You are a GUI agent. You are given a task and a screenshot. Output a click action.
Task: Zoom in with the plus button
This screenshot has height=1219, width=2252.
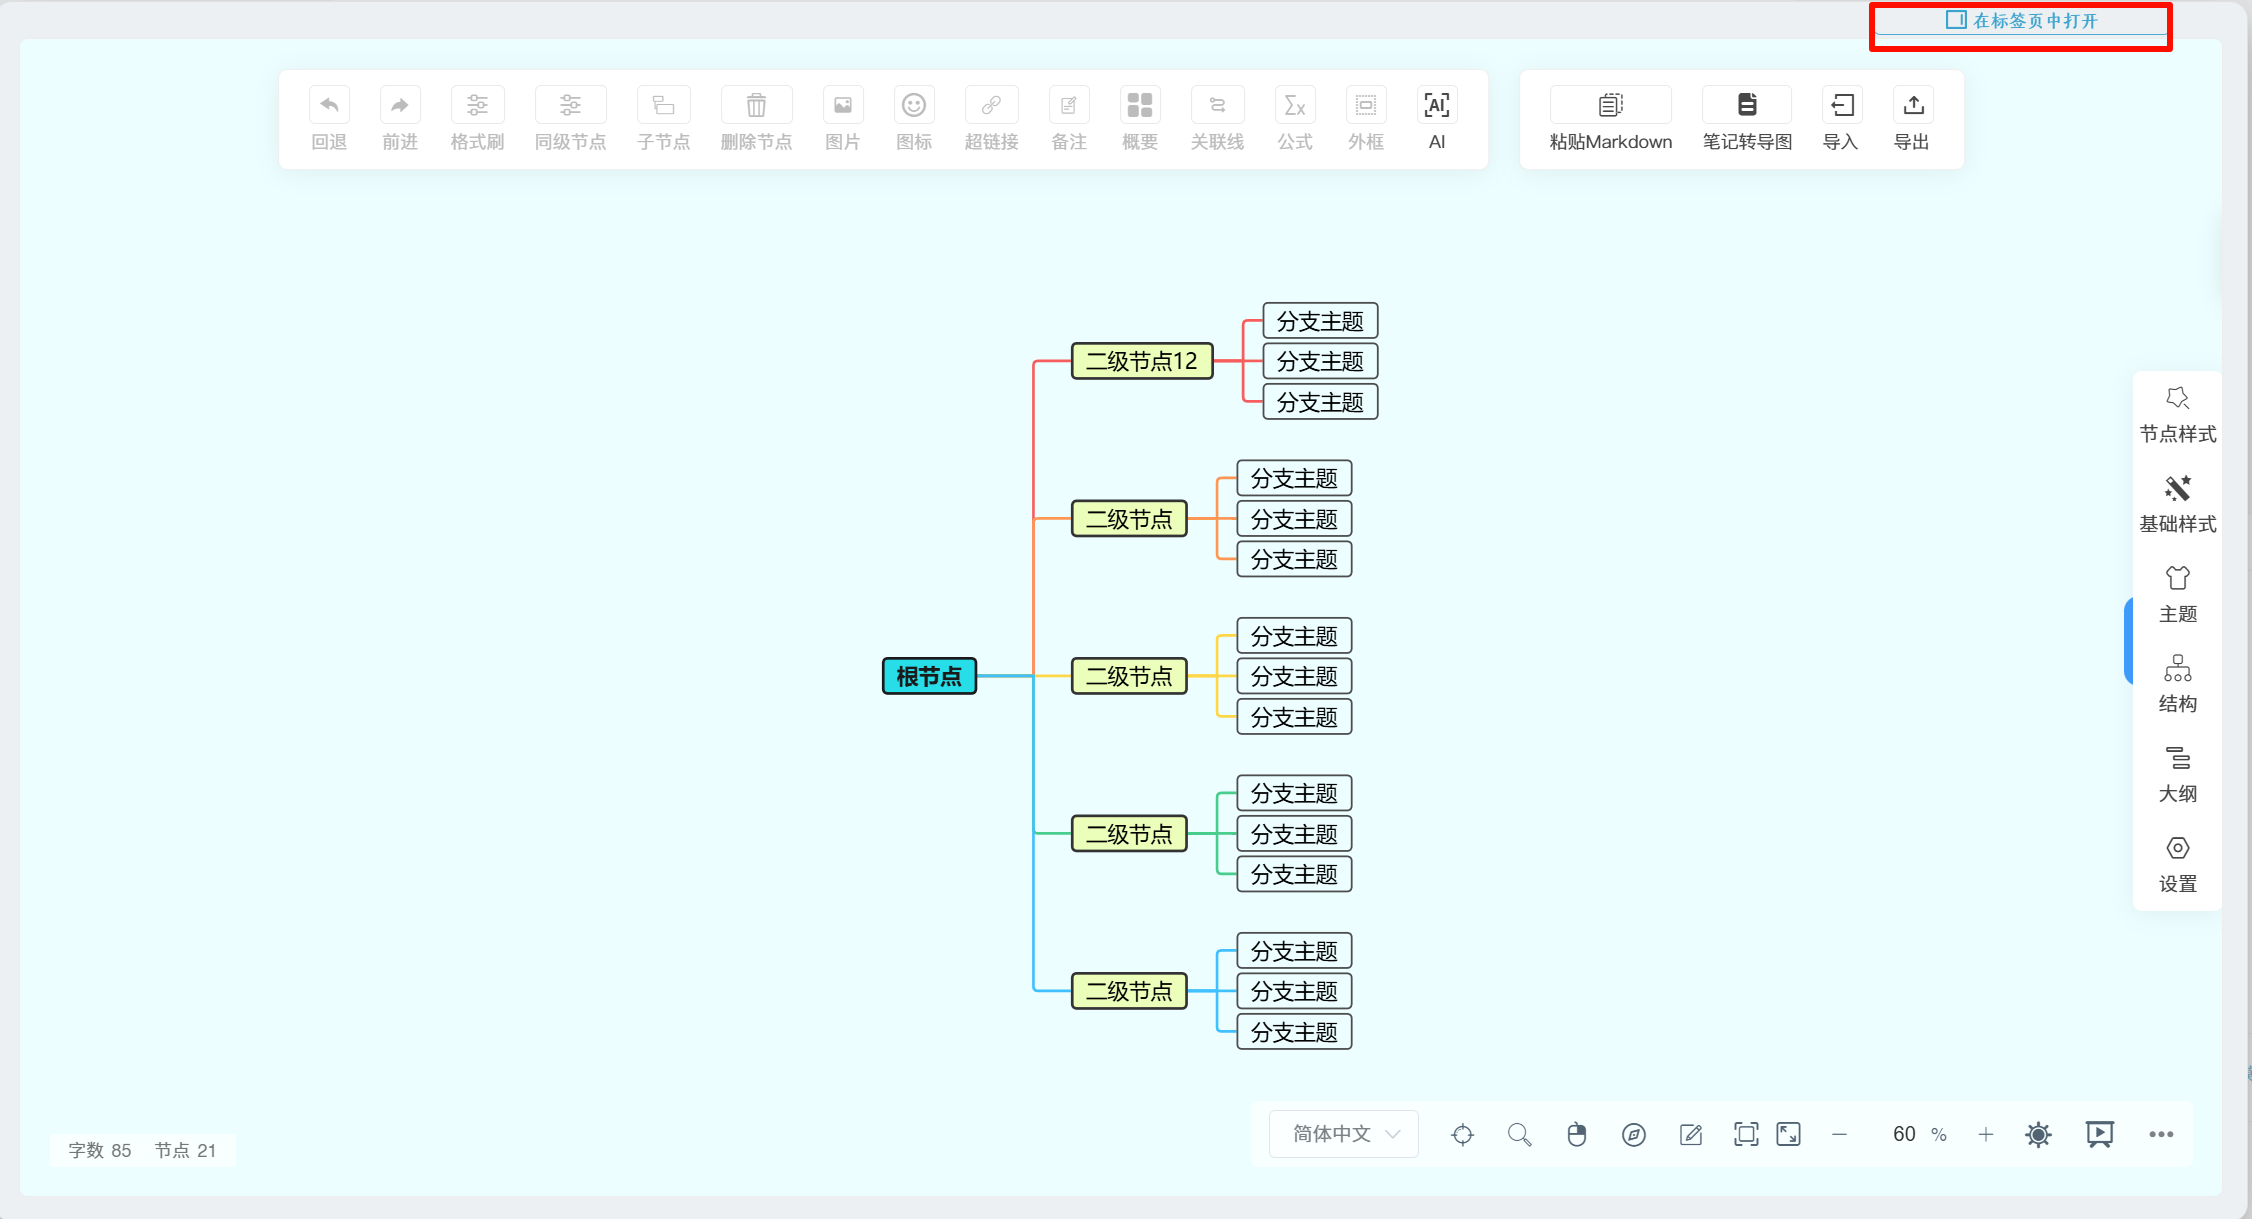(1985, 1134)
